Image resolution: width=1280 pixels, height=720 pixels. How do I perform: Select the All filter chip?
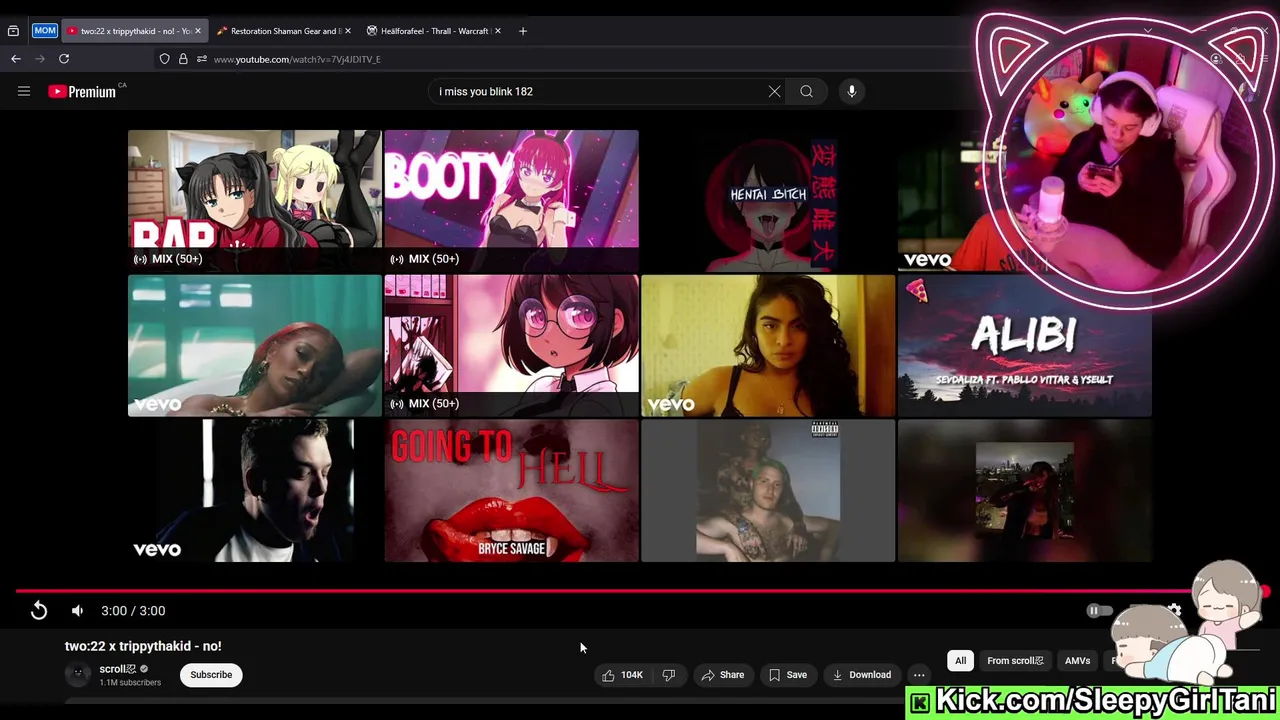click(x=960, y=661)
